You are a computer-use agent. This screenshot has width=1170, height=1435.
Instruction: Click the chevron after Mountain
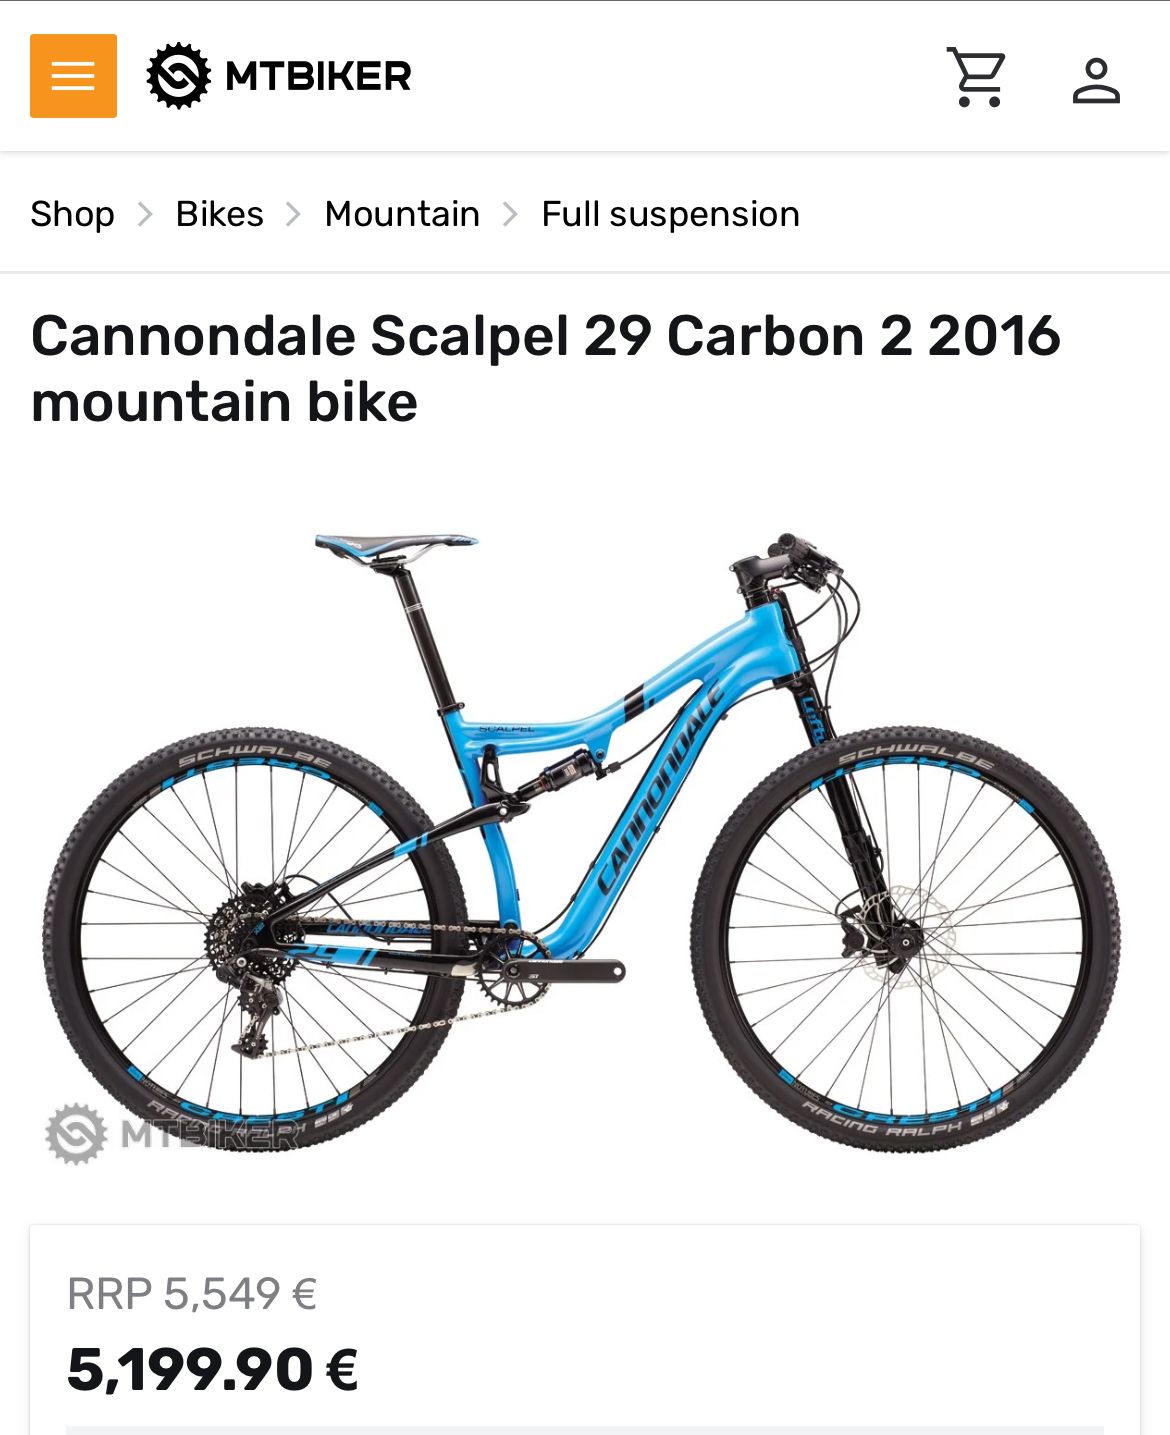coord(510,214)
